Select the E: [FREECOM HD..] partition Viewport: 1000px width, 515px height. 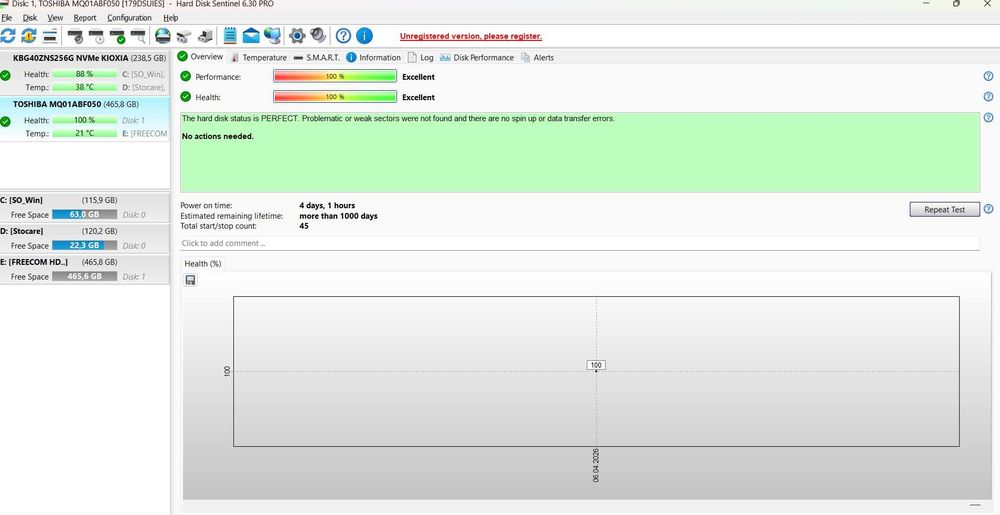point(85,270)
